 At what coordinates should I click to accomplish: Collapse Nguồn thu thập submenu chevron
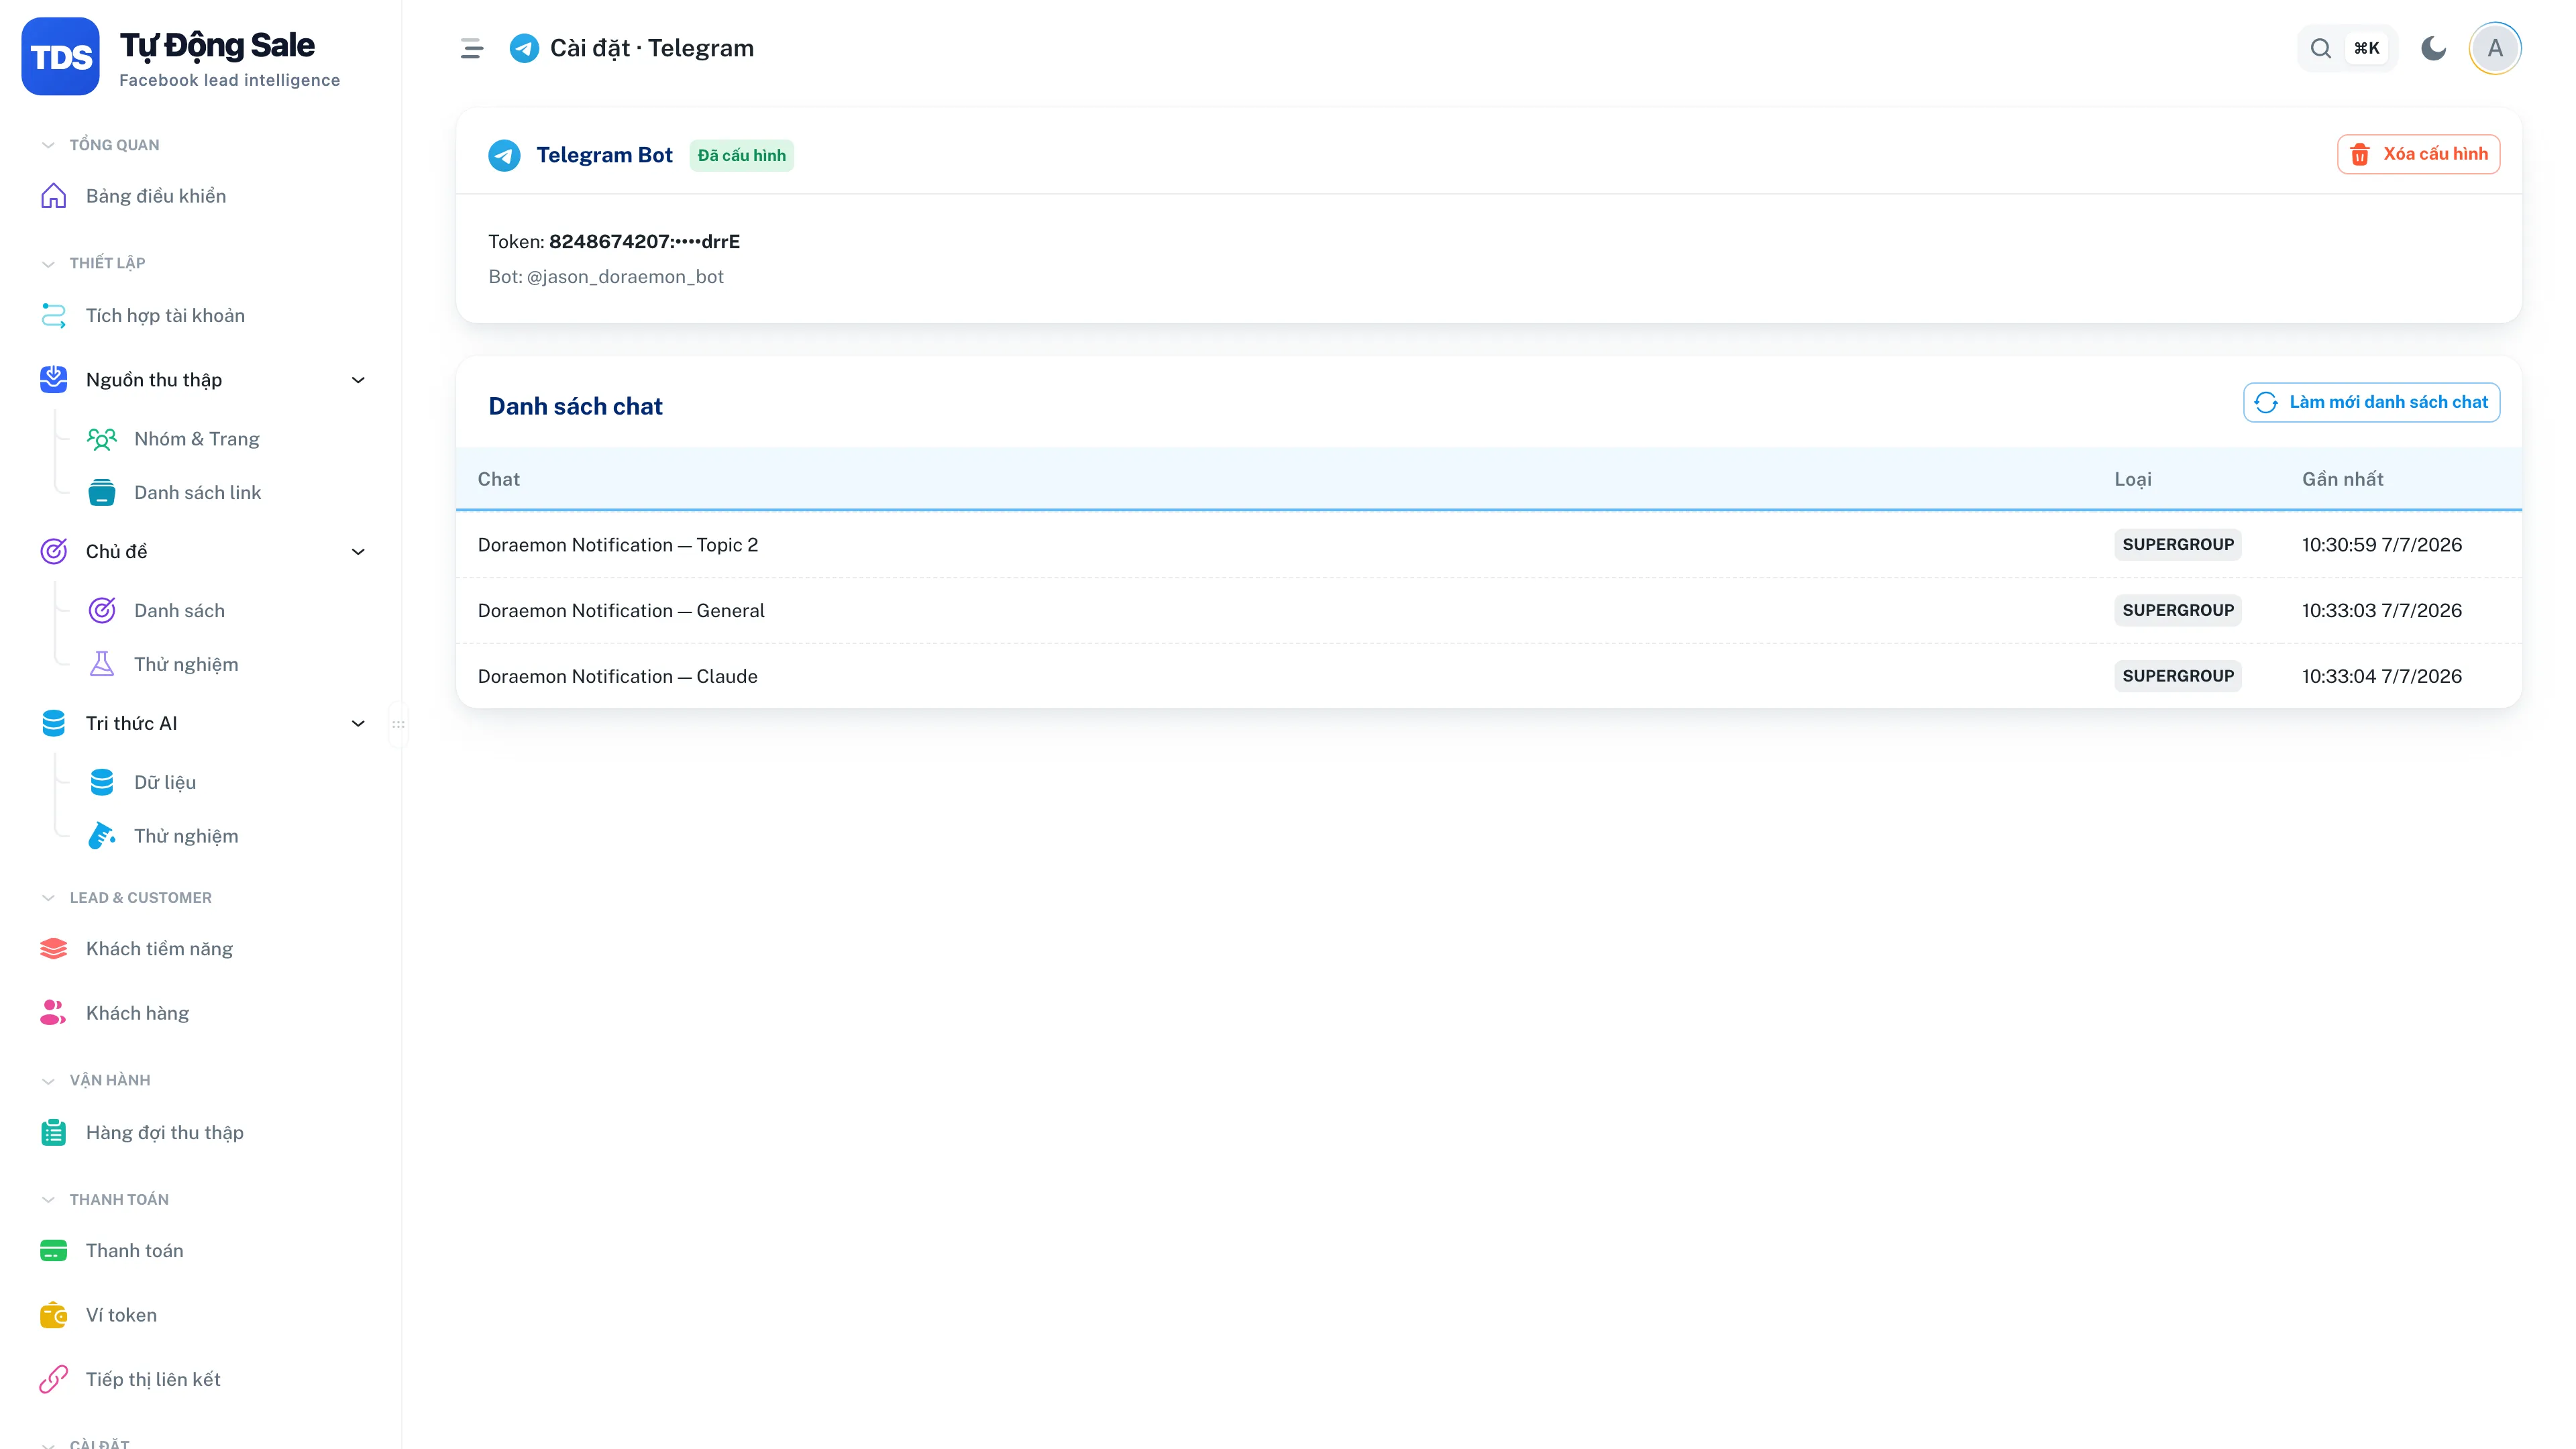pos(358,380)
